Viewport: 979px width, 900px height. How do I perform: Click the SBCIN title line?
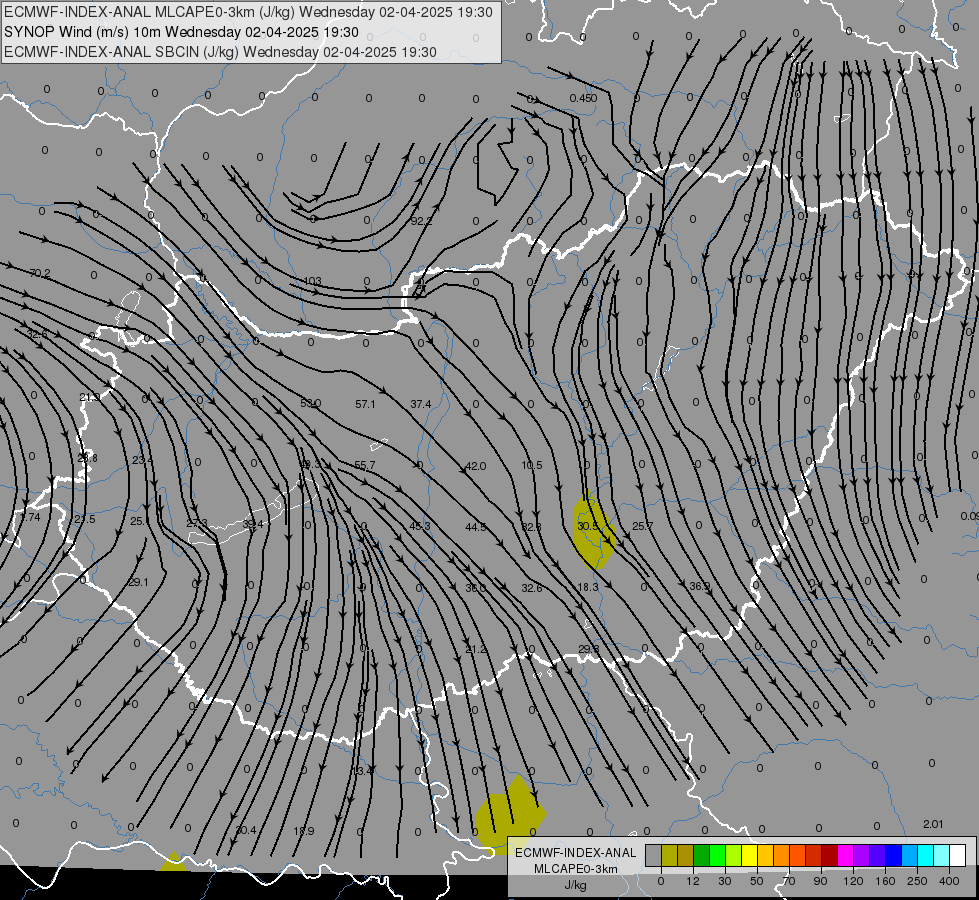pyautogui.click(x=220, y=52)
